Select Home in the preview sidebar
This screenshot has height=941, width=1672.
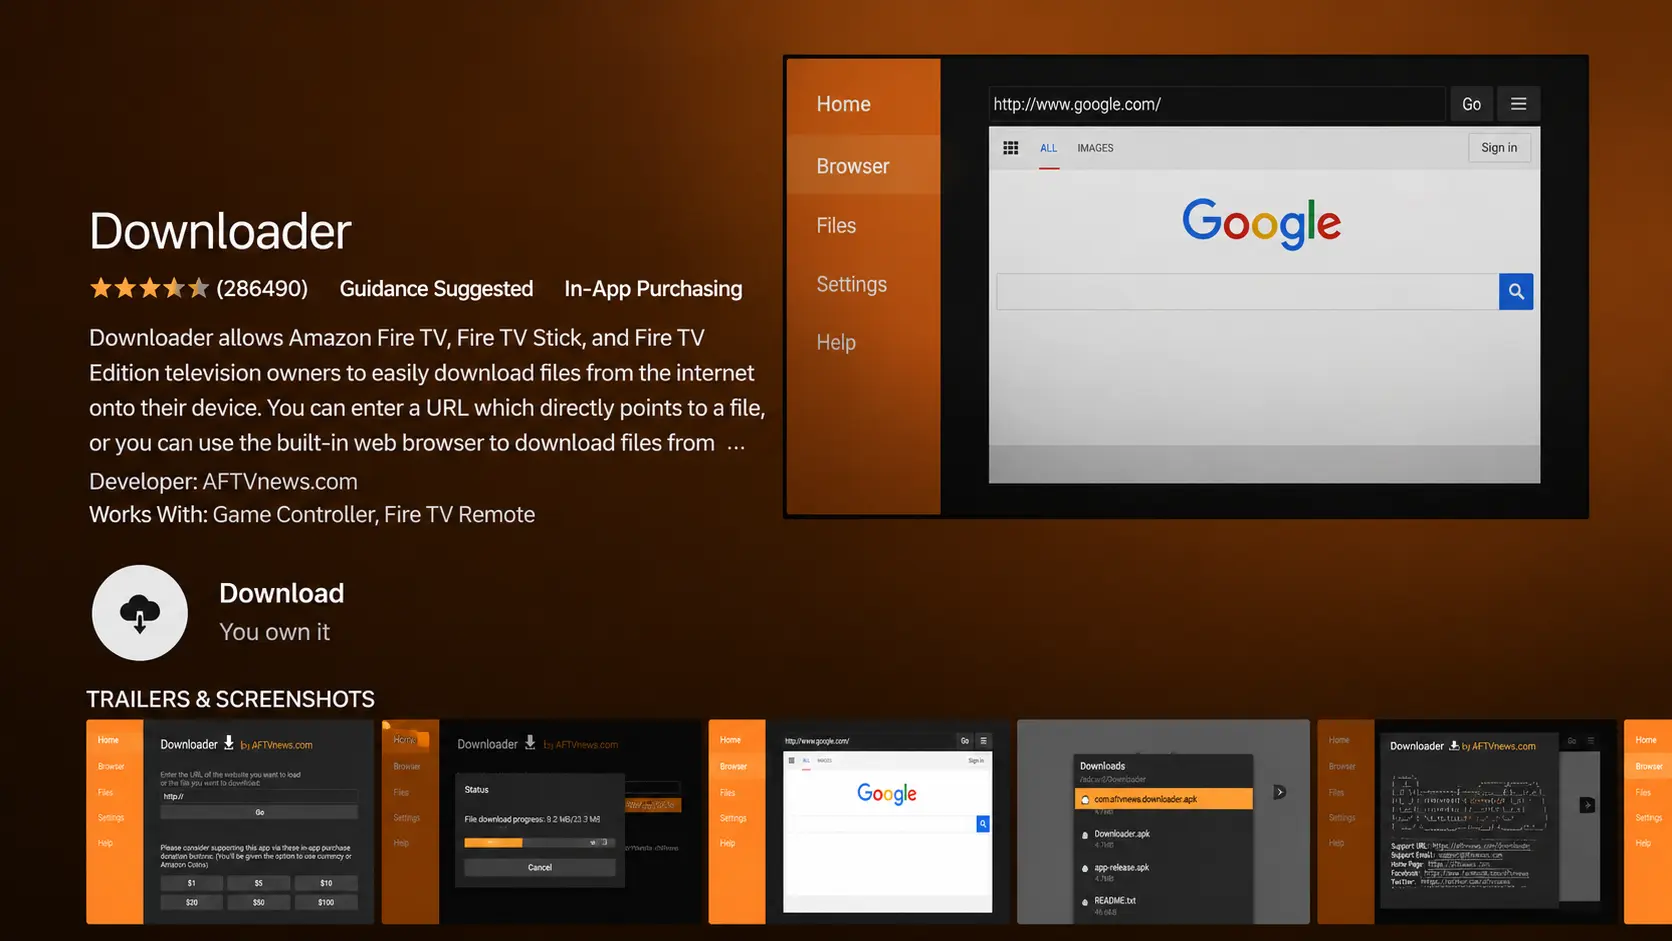pos(843,104)
